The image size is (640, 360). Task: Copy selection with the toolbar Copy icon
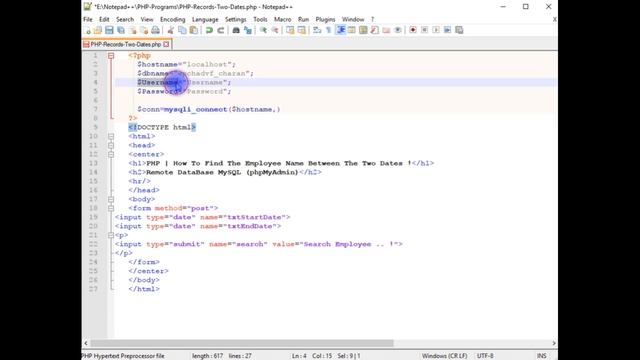coord(182,30)
